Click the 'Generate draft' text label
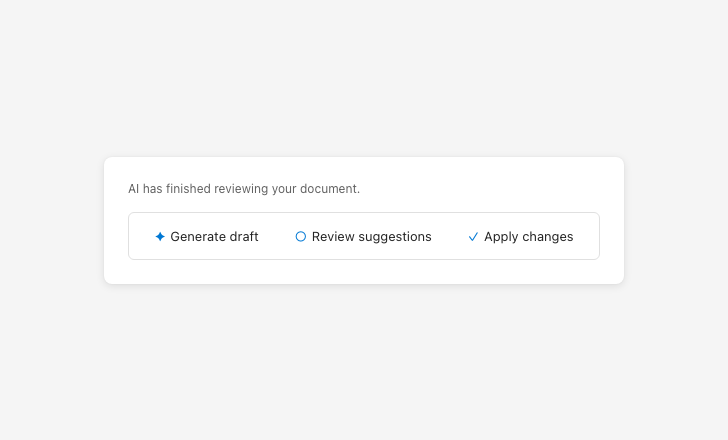 pyautogui.click(x=214, y=237)
